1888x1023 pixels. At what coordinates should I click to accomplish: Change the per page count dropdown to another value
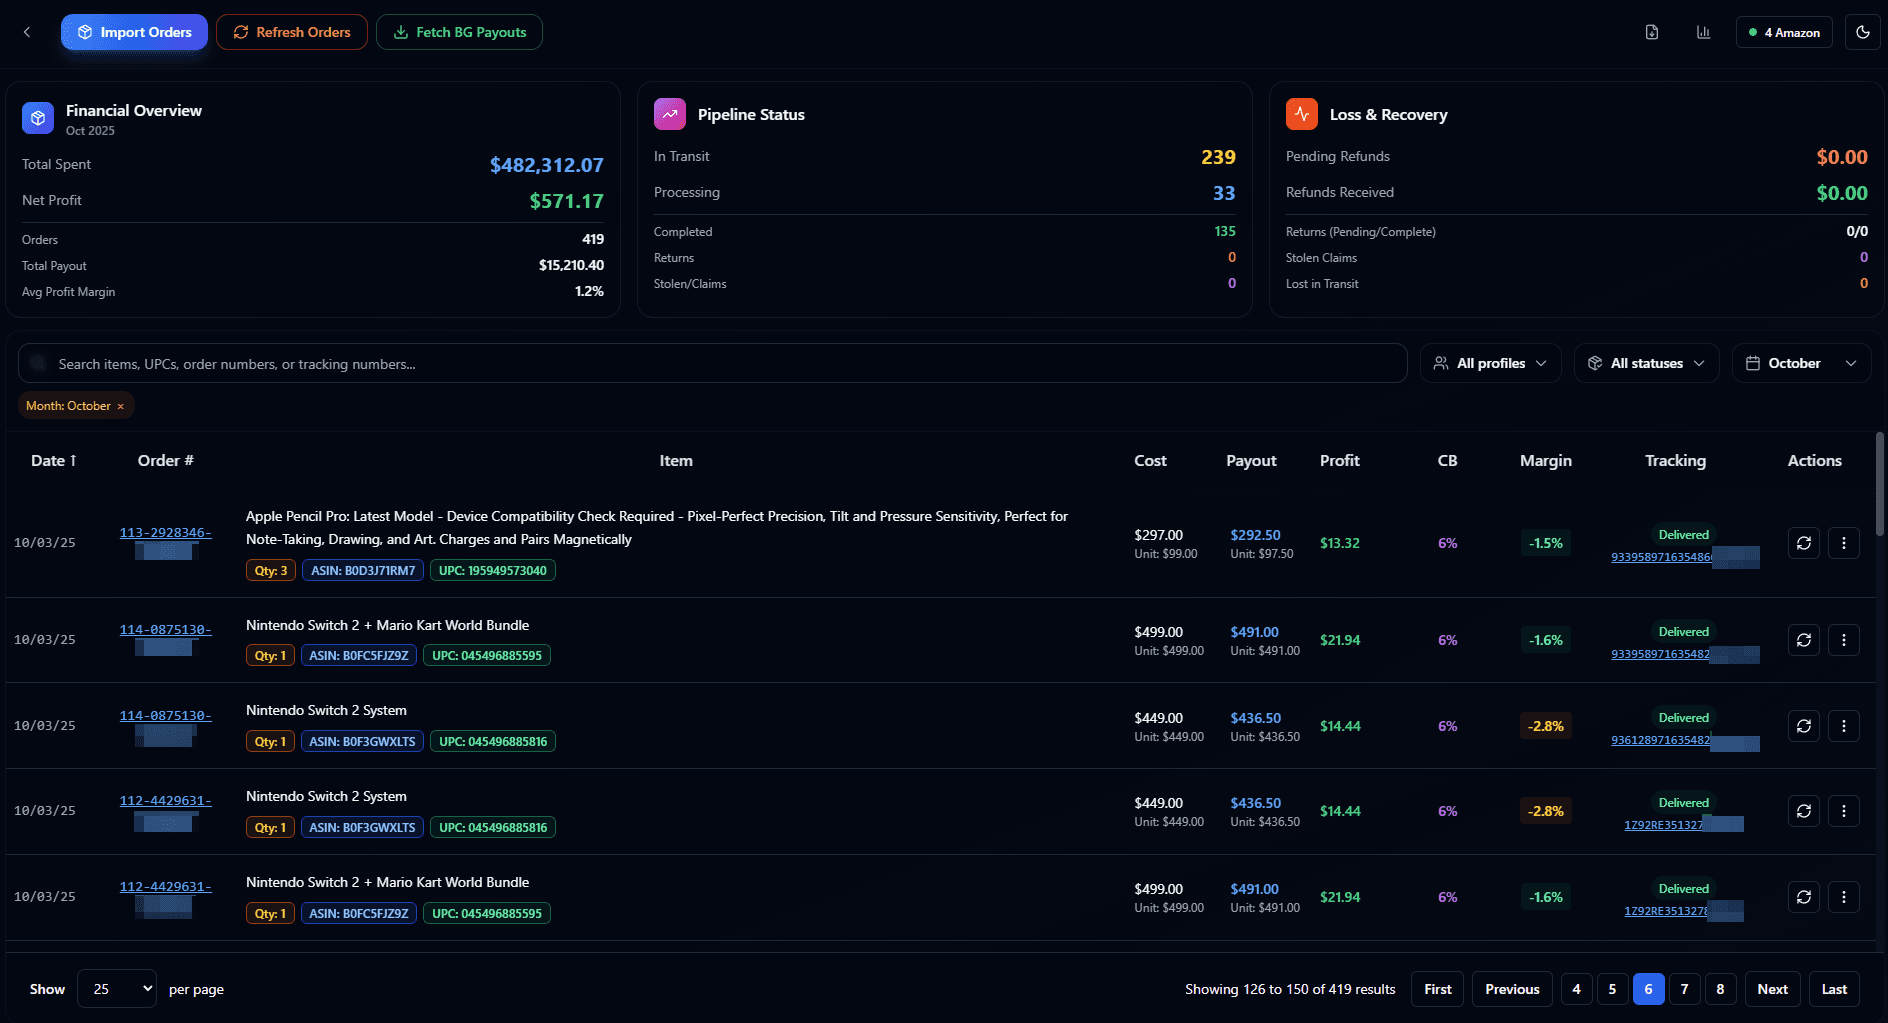click(x=116, y=988)
